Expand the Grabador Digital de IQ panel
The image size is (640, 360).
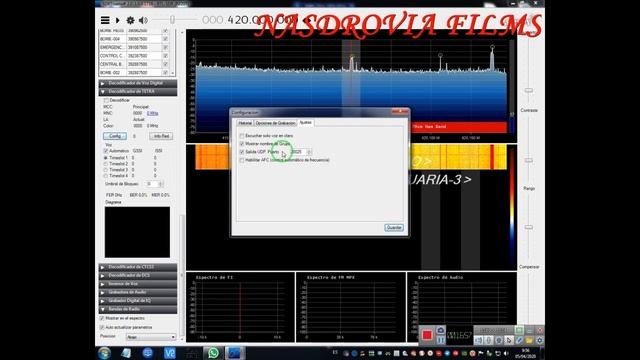pos(138,301)
